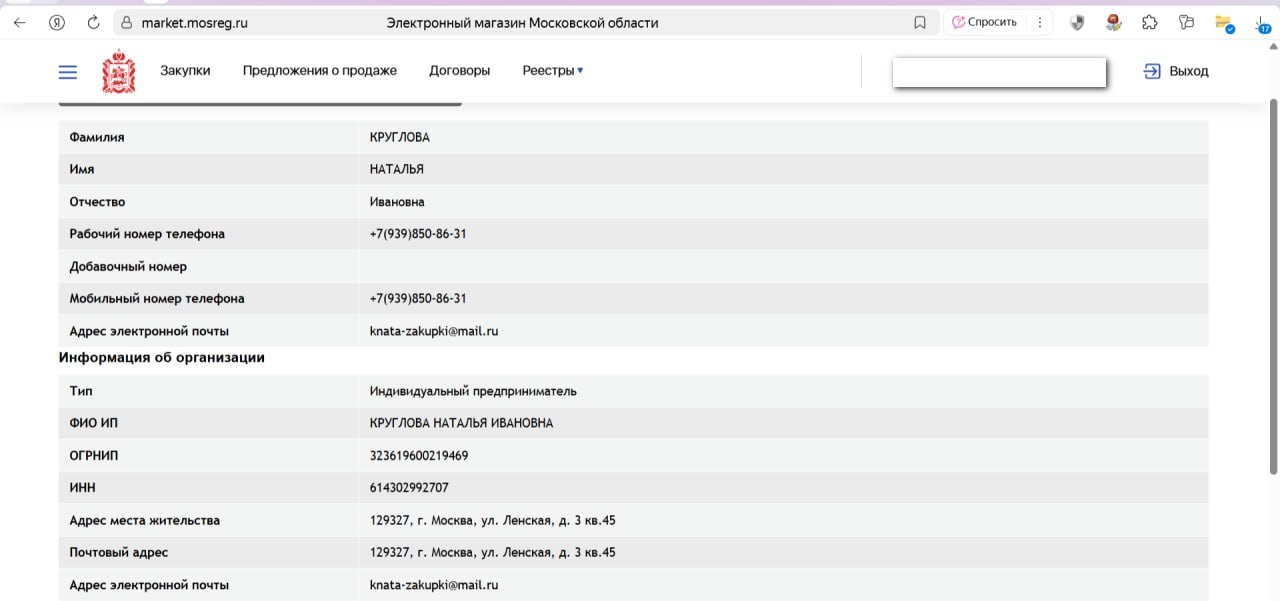The width and height of the screenshot is (1280, 601).
Task: Open the puzzle-piece extensions icon
Action: point(1150,22)
